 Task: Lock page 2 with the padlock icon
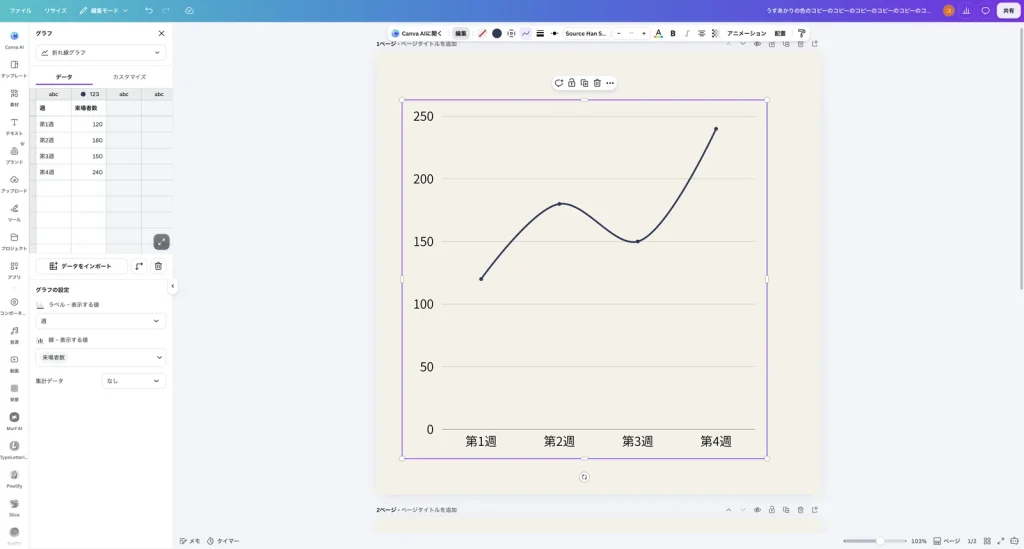click(771, 510)
